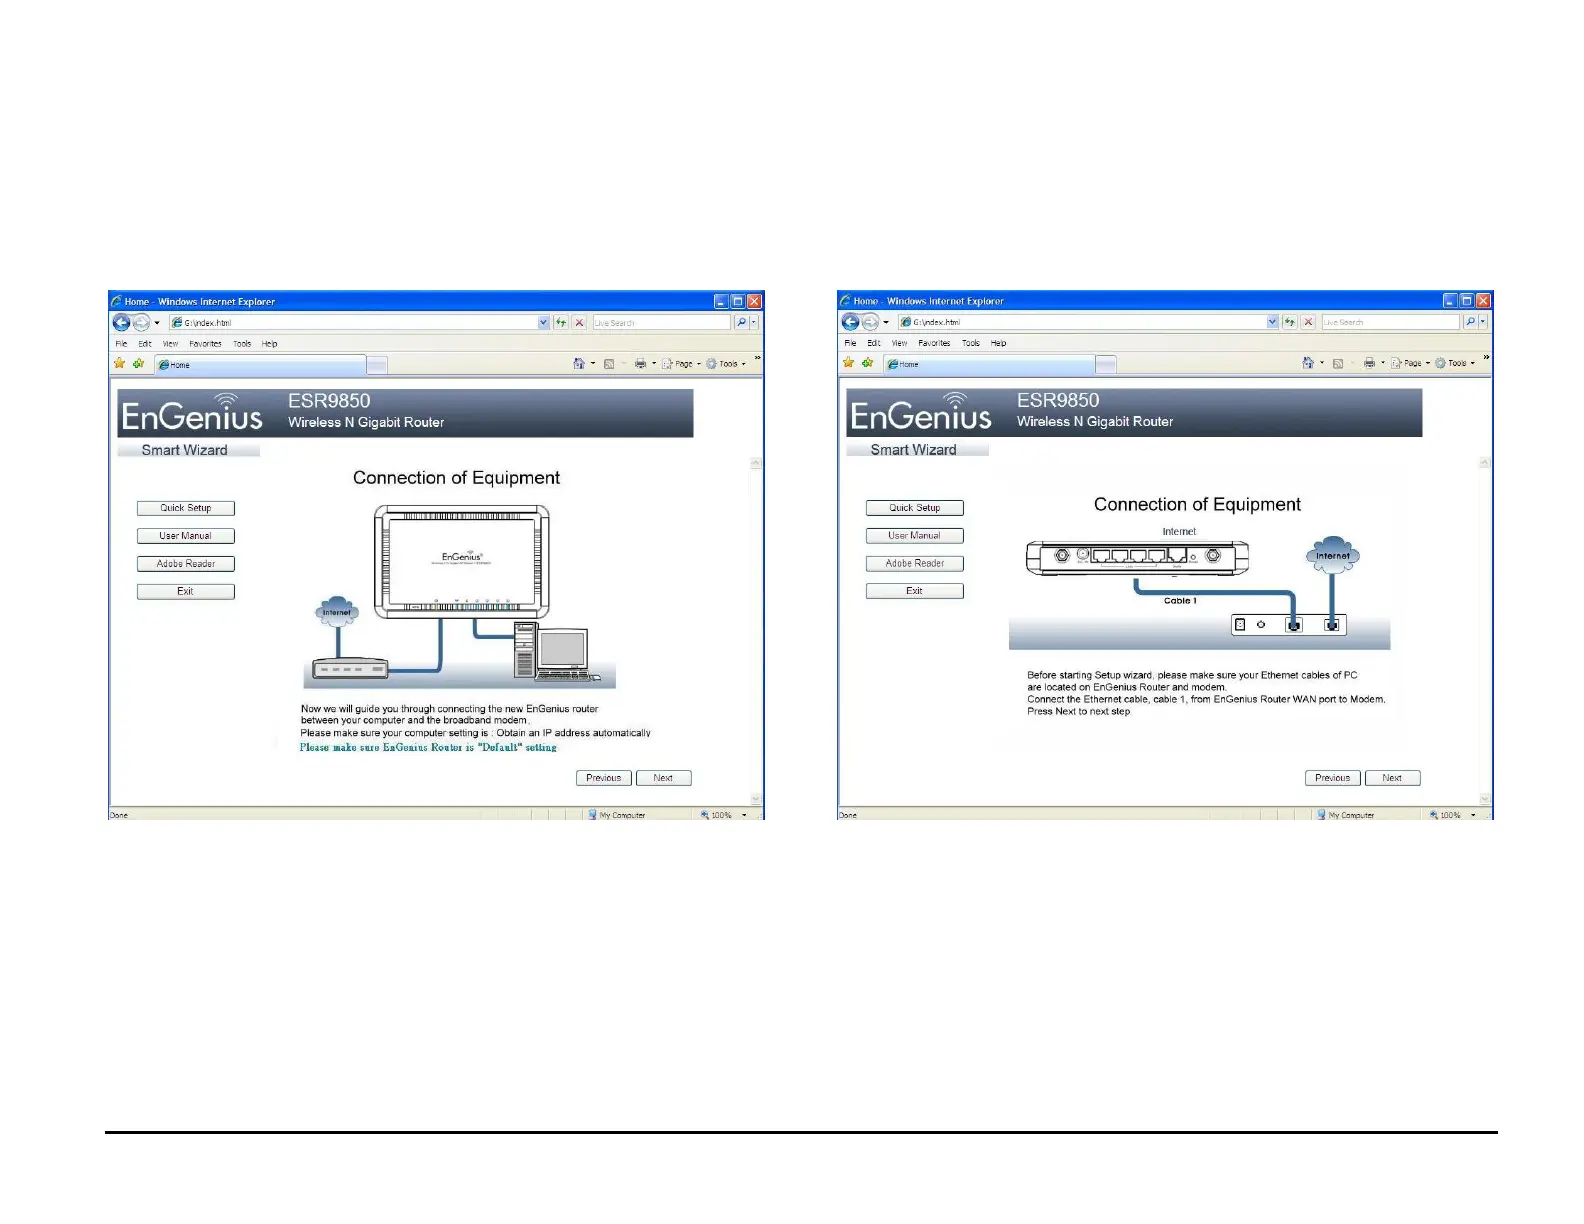Viewport: 1584px width, 1224px height.
Task: Click Next button in right browser window
Action: tap(1392, 778)
